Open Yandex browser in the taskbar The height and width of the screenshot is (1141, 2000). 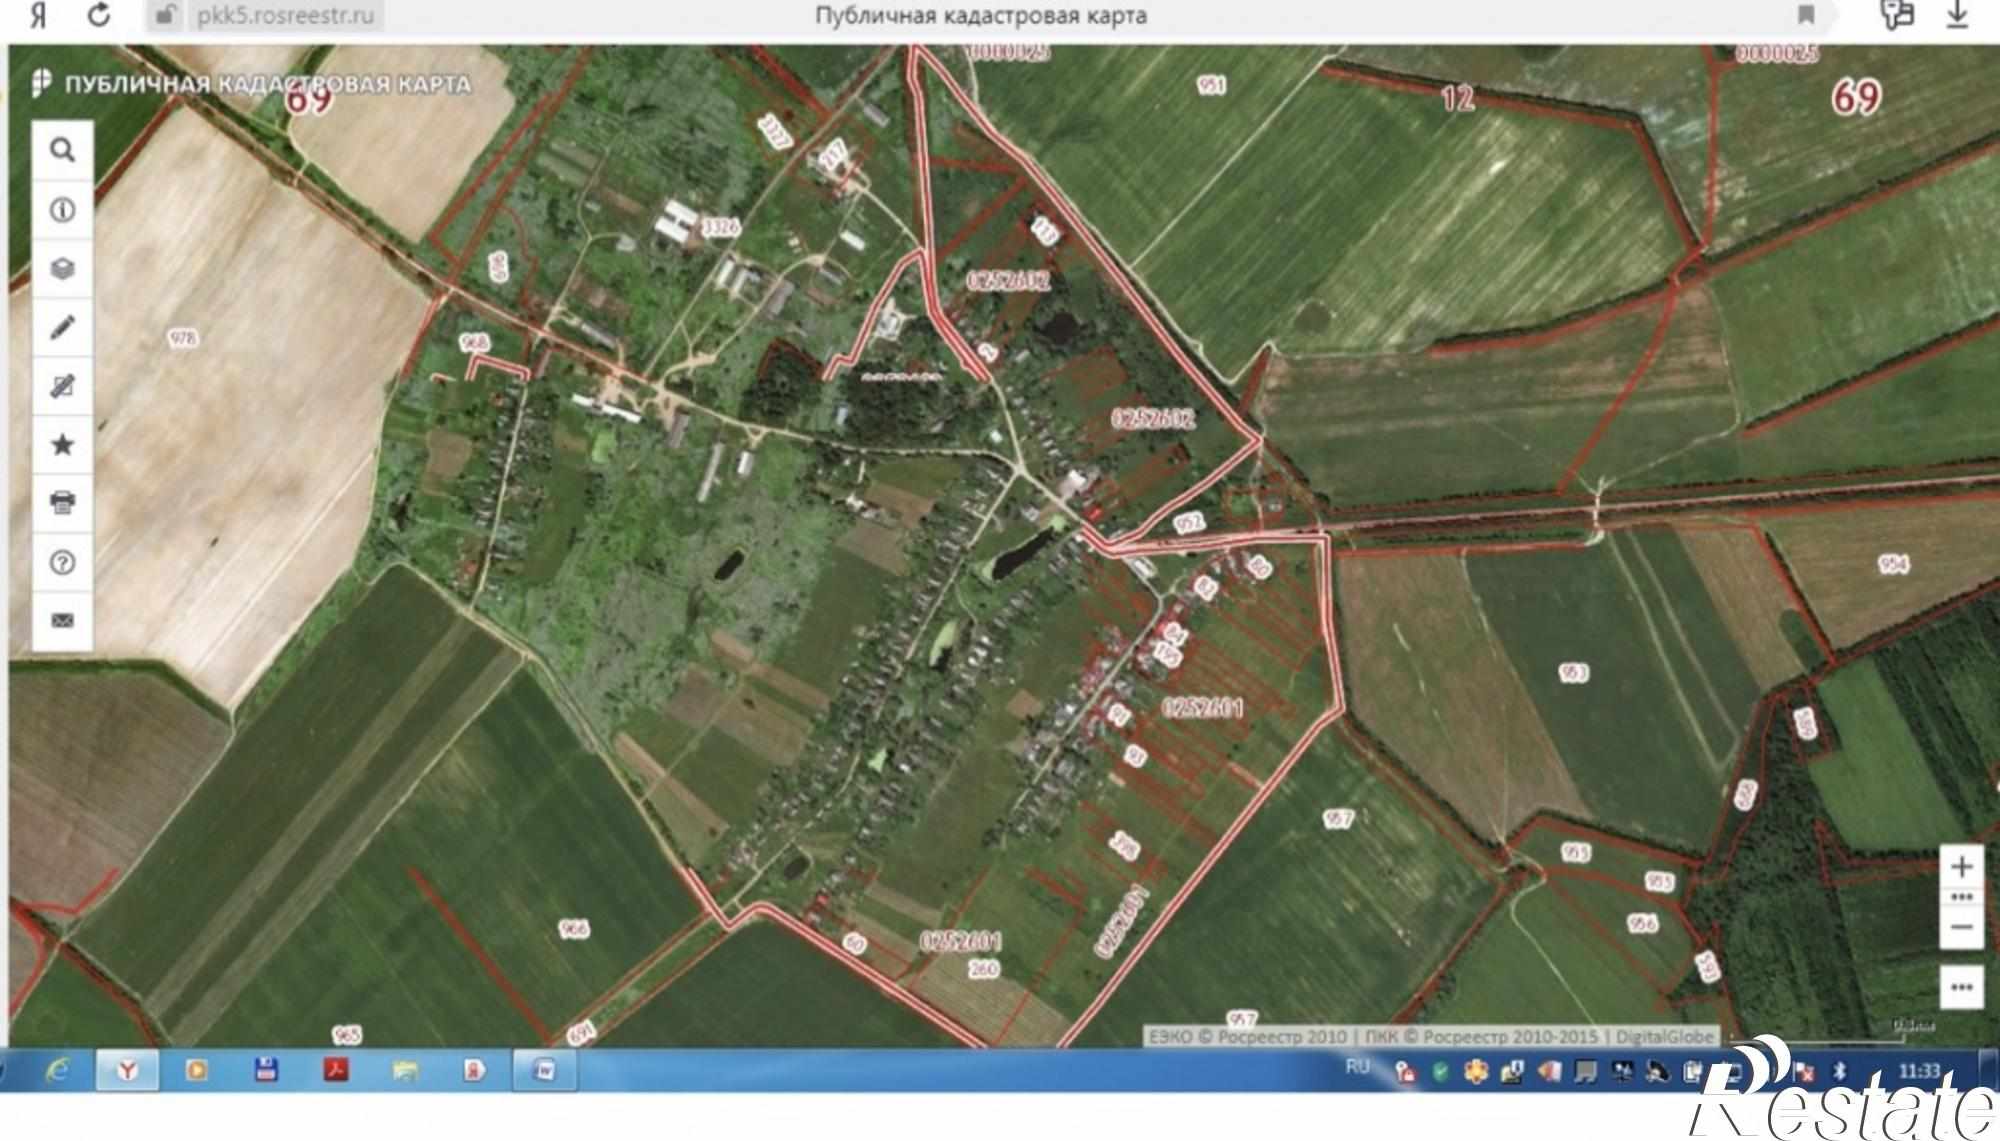click(127, 1070)
